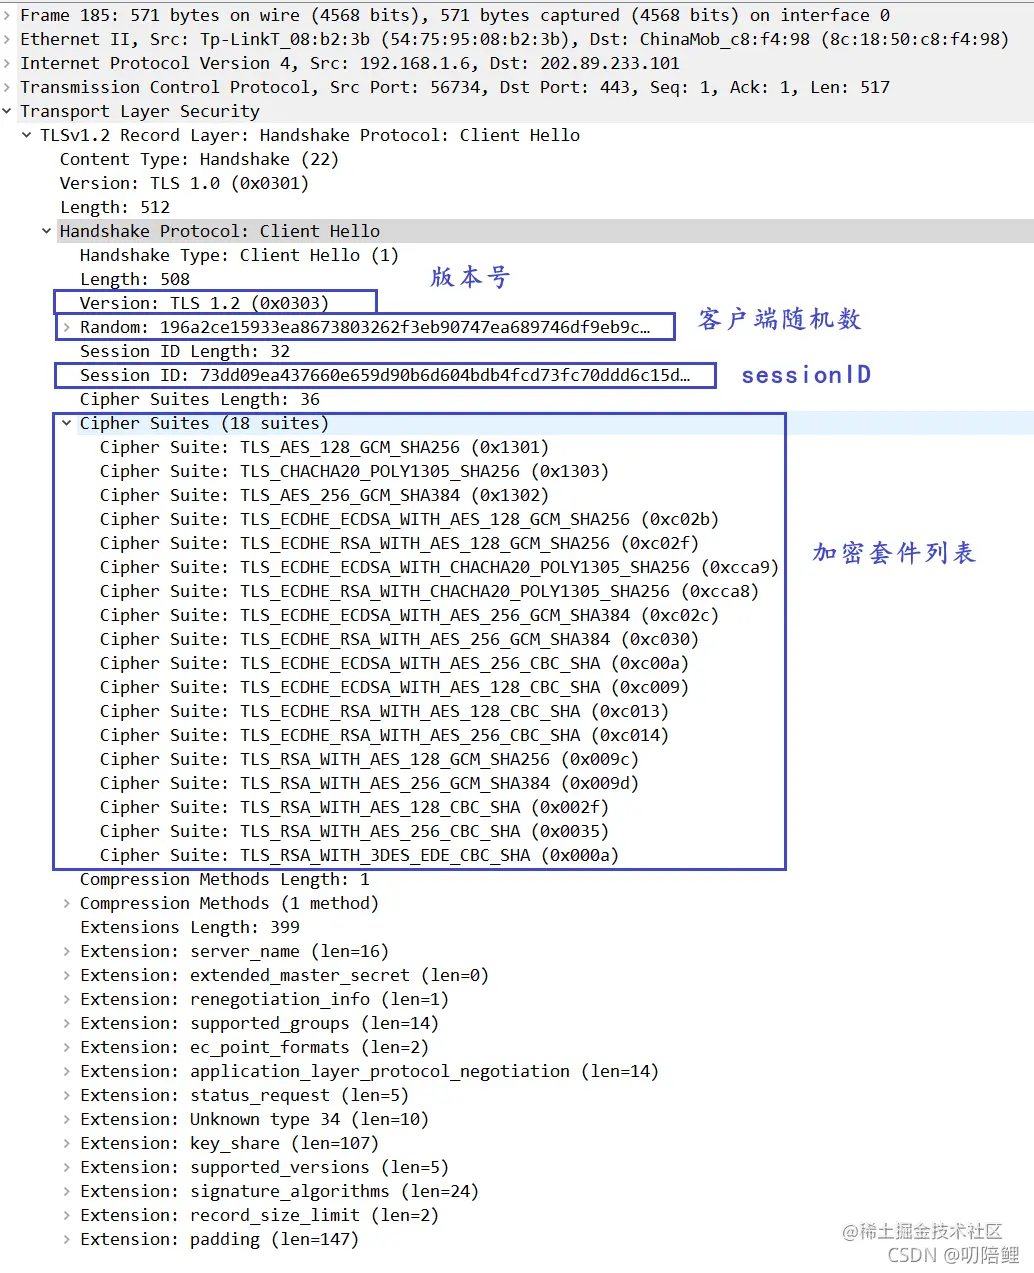Select cipher ECDHE_ECDSA_WITH_AES_128_GCM_SHA256 (0xc02b)
The image size is (1034, 1273).
(409, 519)
